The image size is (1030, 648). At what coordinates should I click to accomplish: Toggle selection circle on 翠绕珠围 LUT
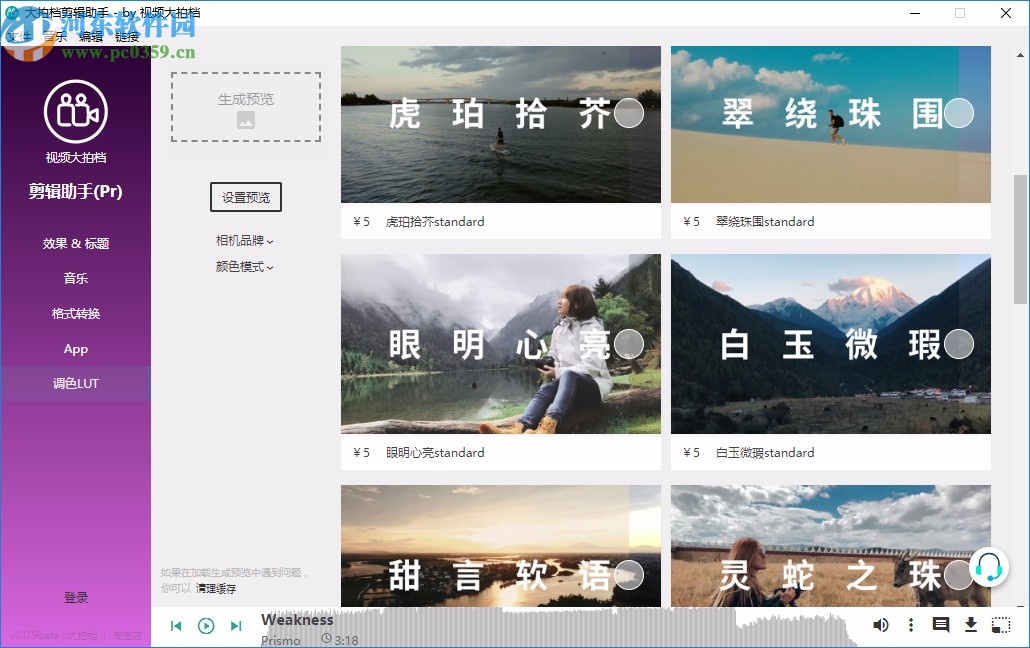[959, 114]
